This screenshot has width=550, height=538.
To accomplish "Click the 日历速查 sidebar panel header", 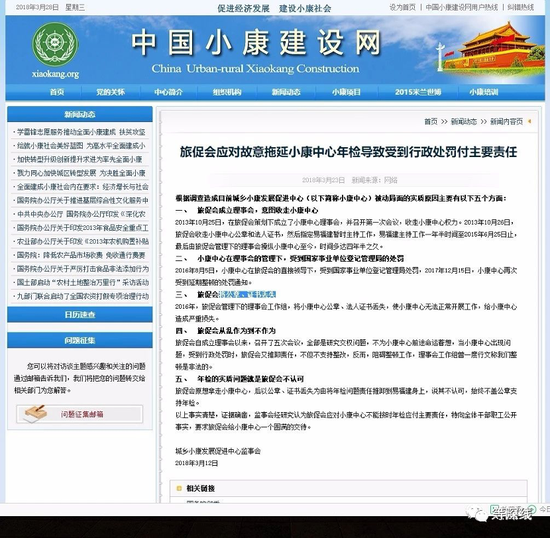I will [x=80, y=315].
